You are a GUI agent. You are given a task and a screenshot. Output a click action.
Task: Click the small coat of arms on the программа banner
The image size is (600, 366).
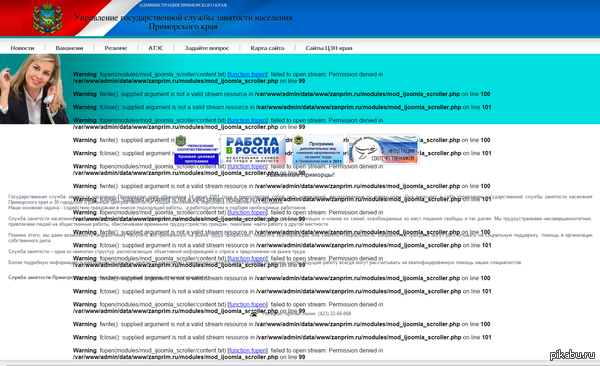pos(299,140)
